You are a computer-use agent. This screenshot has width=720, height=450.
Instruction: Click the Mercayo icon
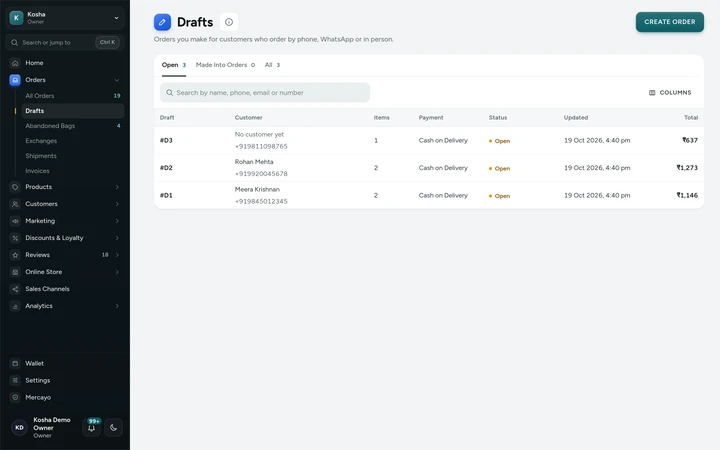coord(15,397)
